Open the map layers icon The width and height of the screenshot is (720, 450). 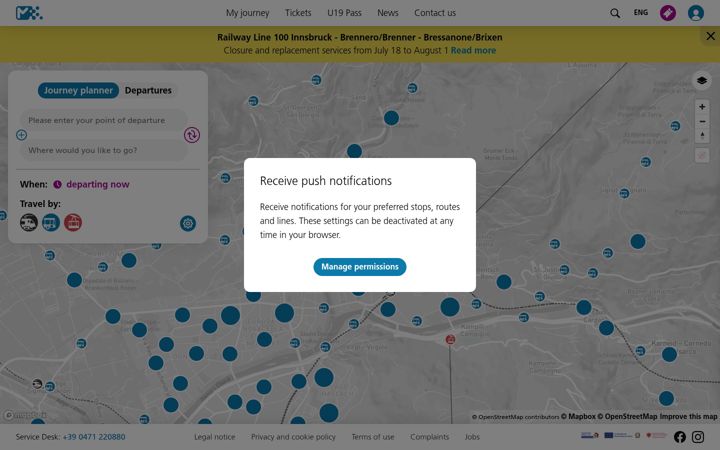(x=702, y=81)
